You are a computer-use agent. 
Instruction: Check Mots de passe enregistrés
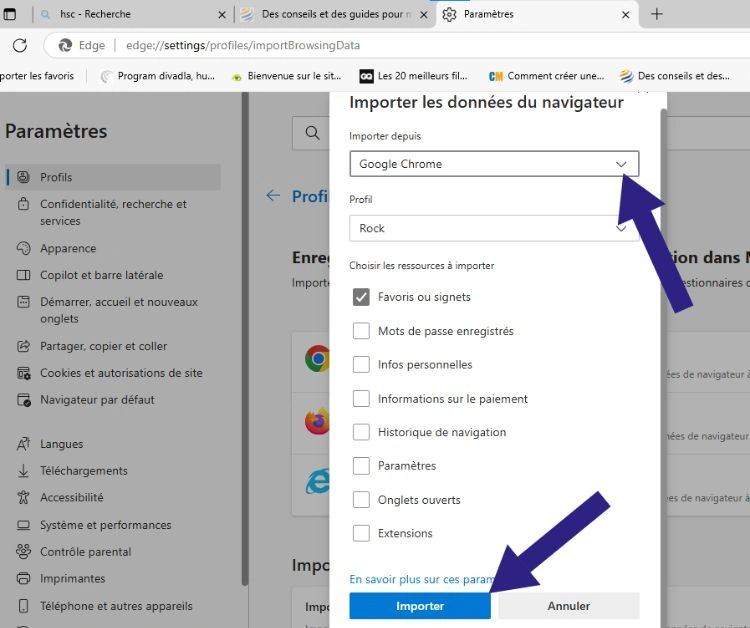[x=361, y=331]
